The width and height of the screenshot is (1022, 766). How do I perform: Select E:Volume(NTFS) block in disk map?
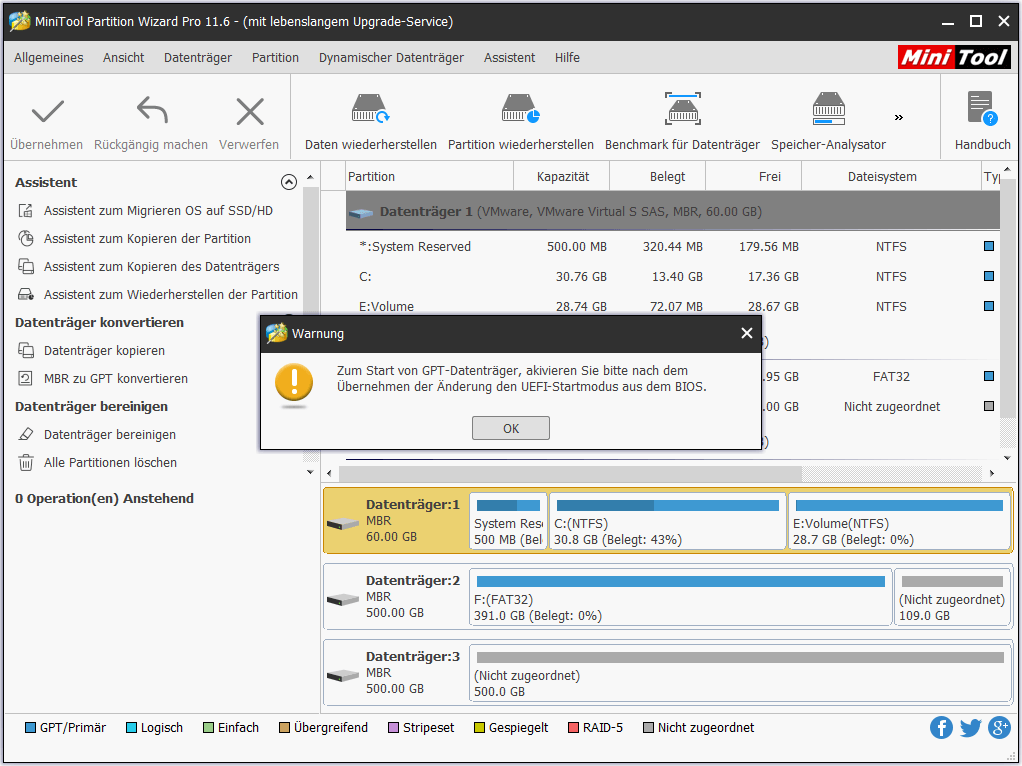(899, 521)
